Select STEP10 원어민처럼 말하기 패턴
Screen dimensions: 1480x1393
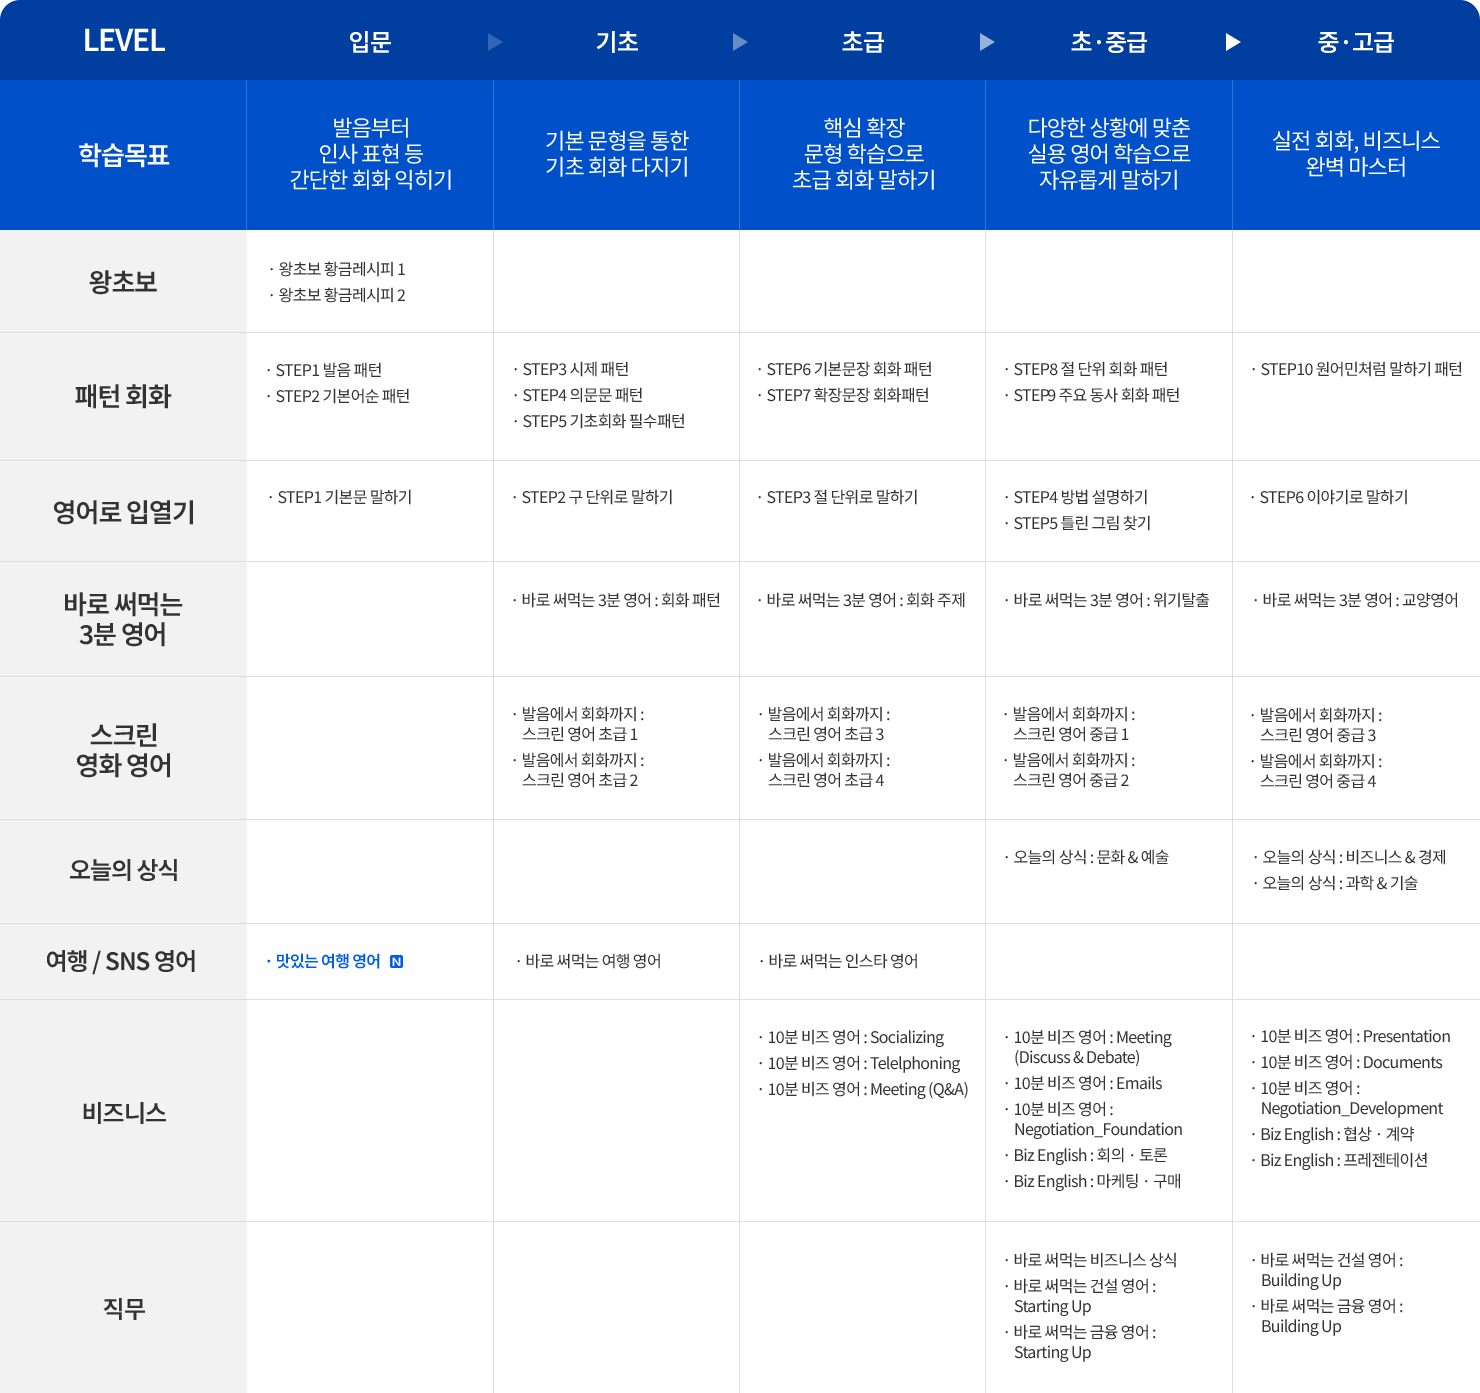(1361, 369)
